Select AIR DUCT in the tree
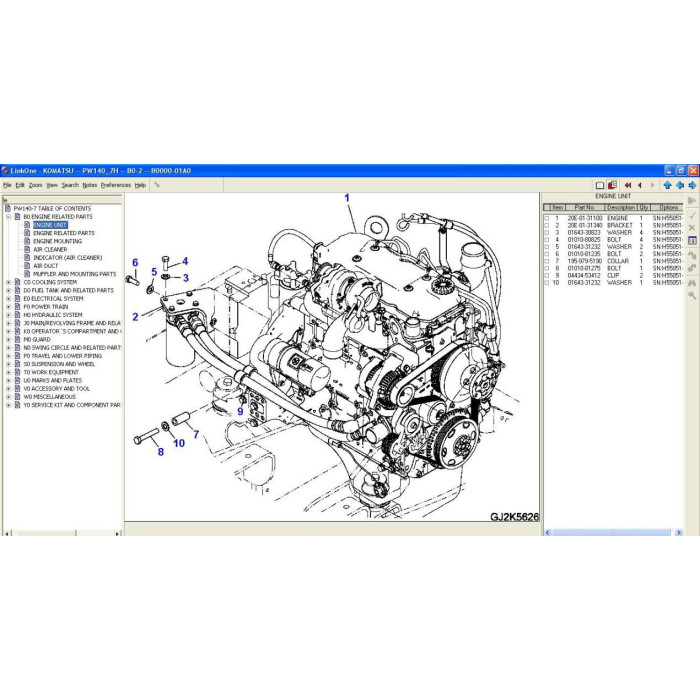The width and height of the screenshot is (700, 700). [46, 266]
